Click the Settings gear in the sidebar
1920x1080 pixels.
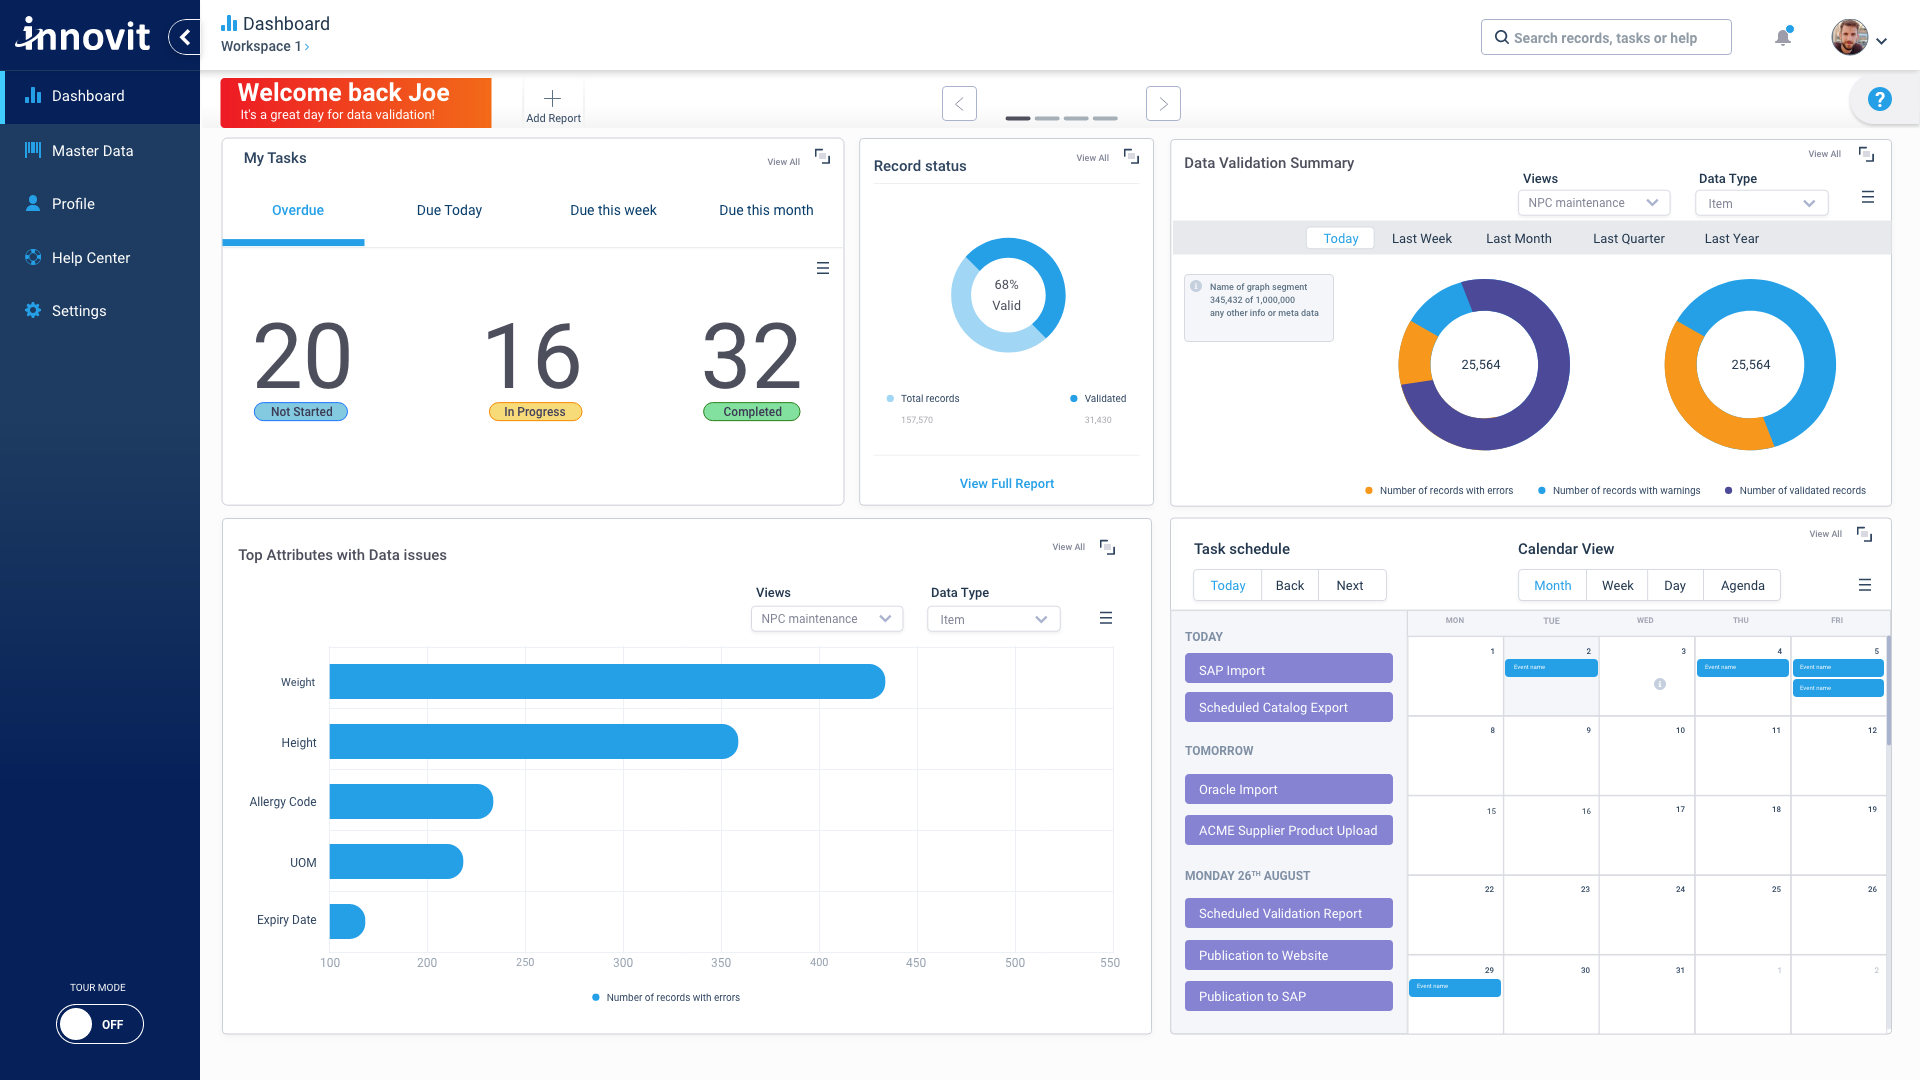[33, 310]
